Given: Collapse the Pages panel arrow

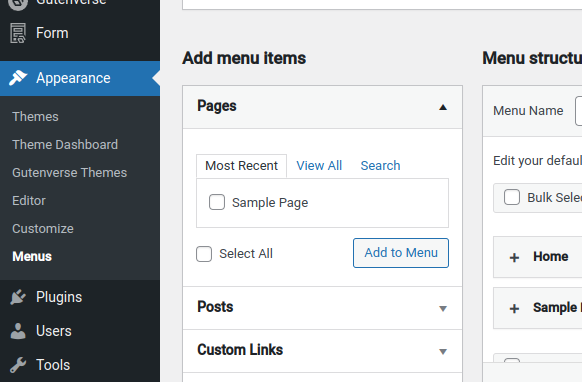Looking at the screenshot, I should pos(443,107).
